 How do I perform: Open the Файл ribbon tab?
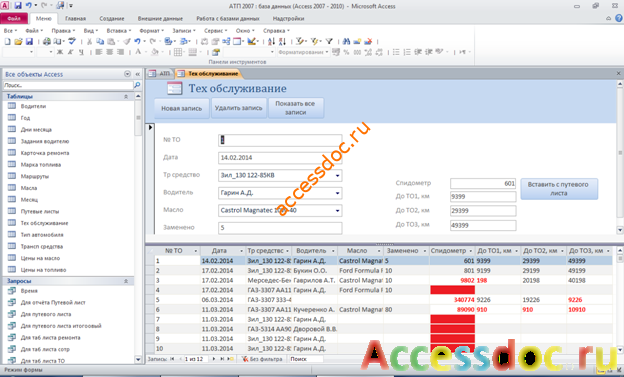click(14, 18)
